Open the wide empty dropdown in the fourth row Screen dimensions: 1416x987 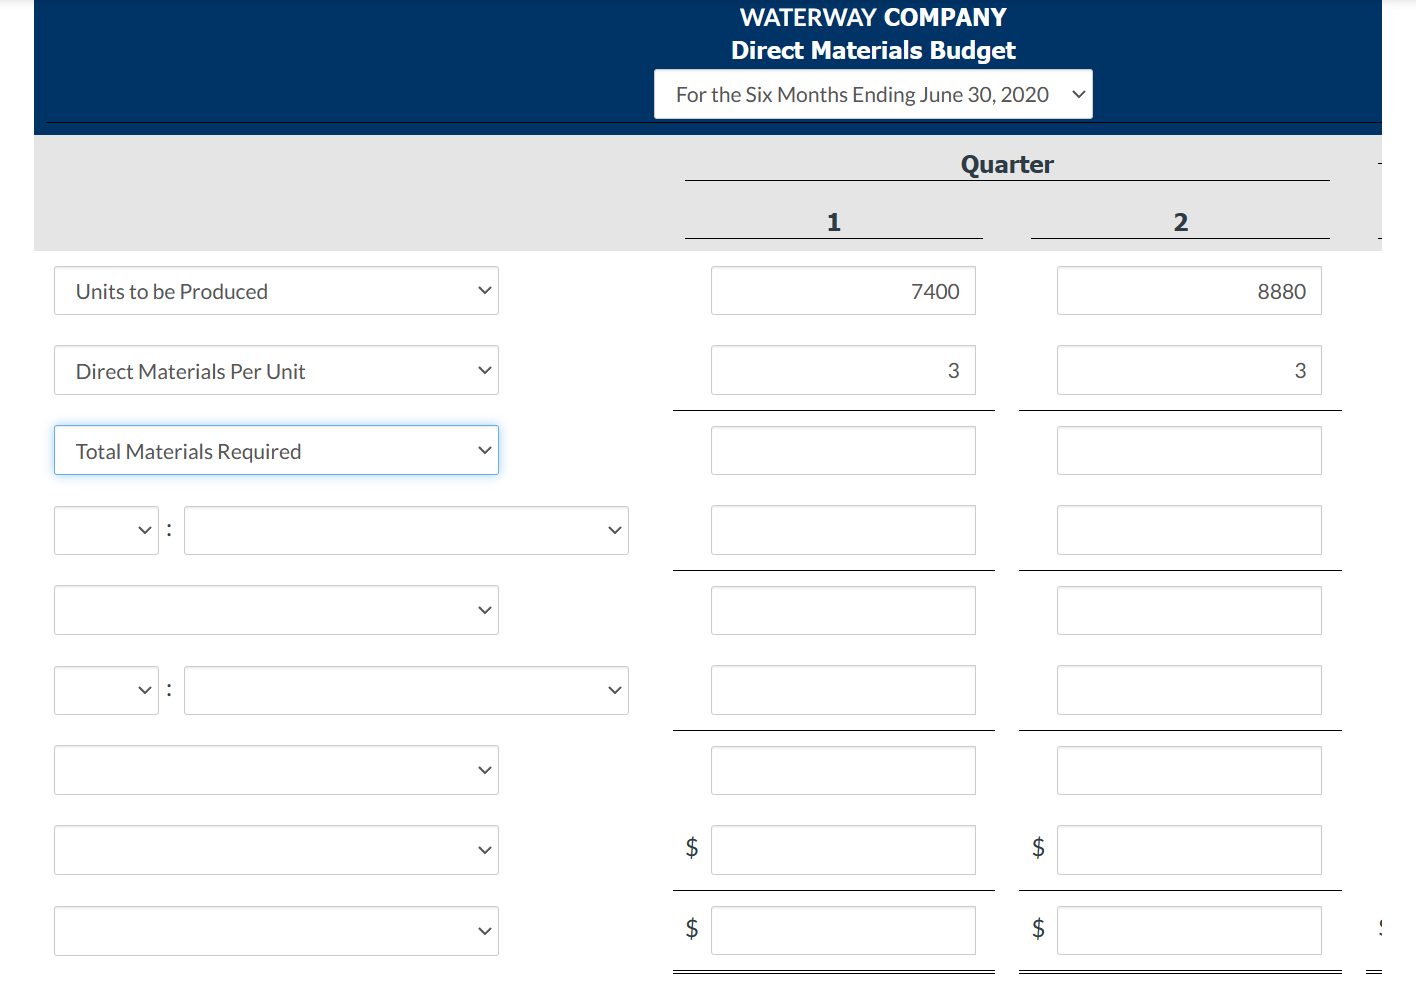406,530
